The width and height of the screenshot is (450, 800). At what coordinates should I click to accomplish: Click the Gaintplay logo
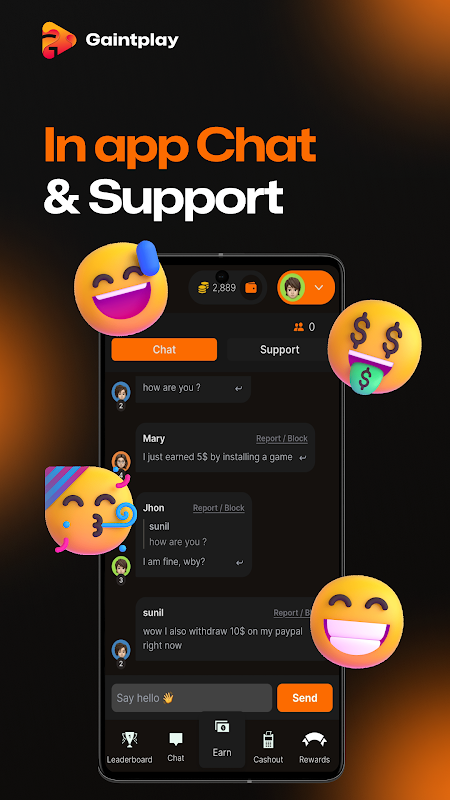[x=110, y=40]
